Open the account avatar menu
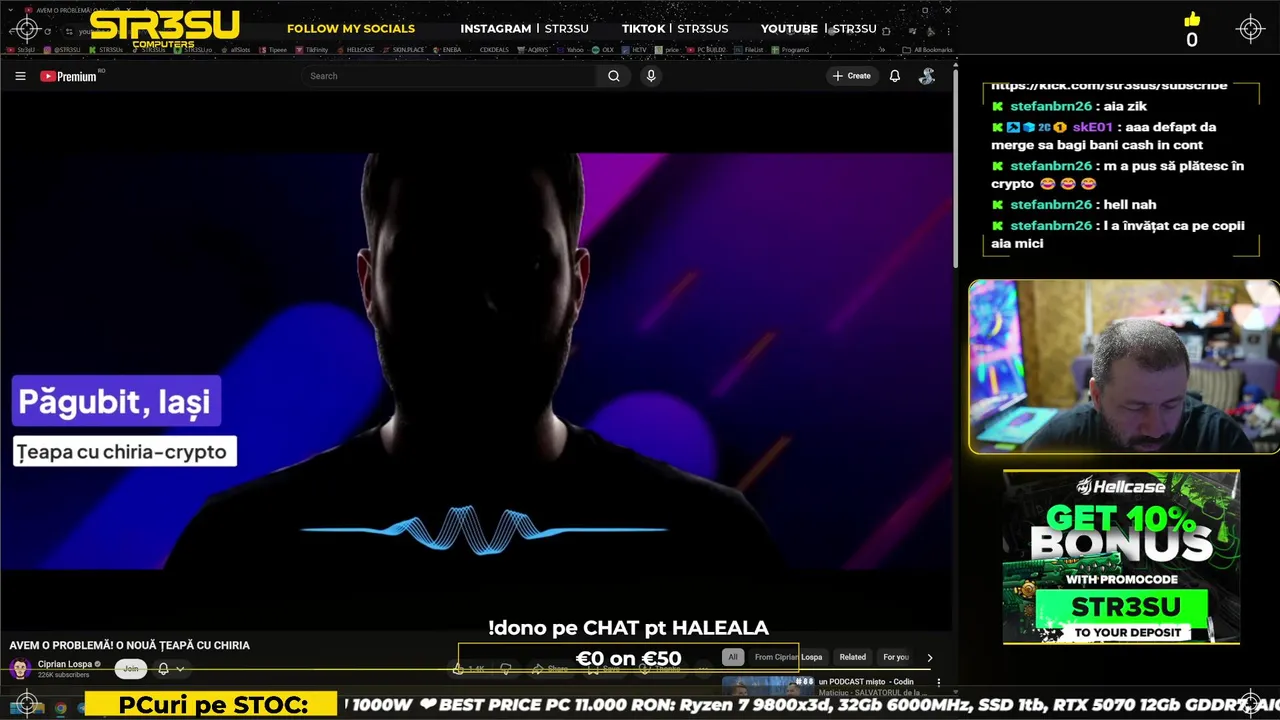This screenshot has height=720, width=1280. click(927, 76)
